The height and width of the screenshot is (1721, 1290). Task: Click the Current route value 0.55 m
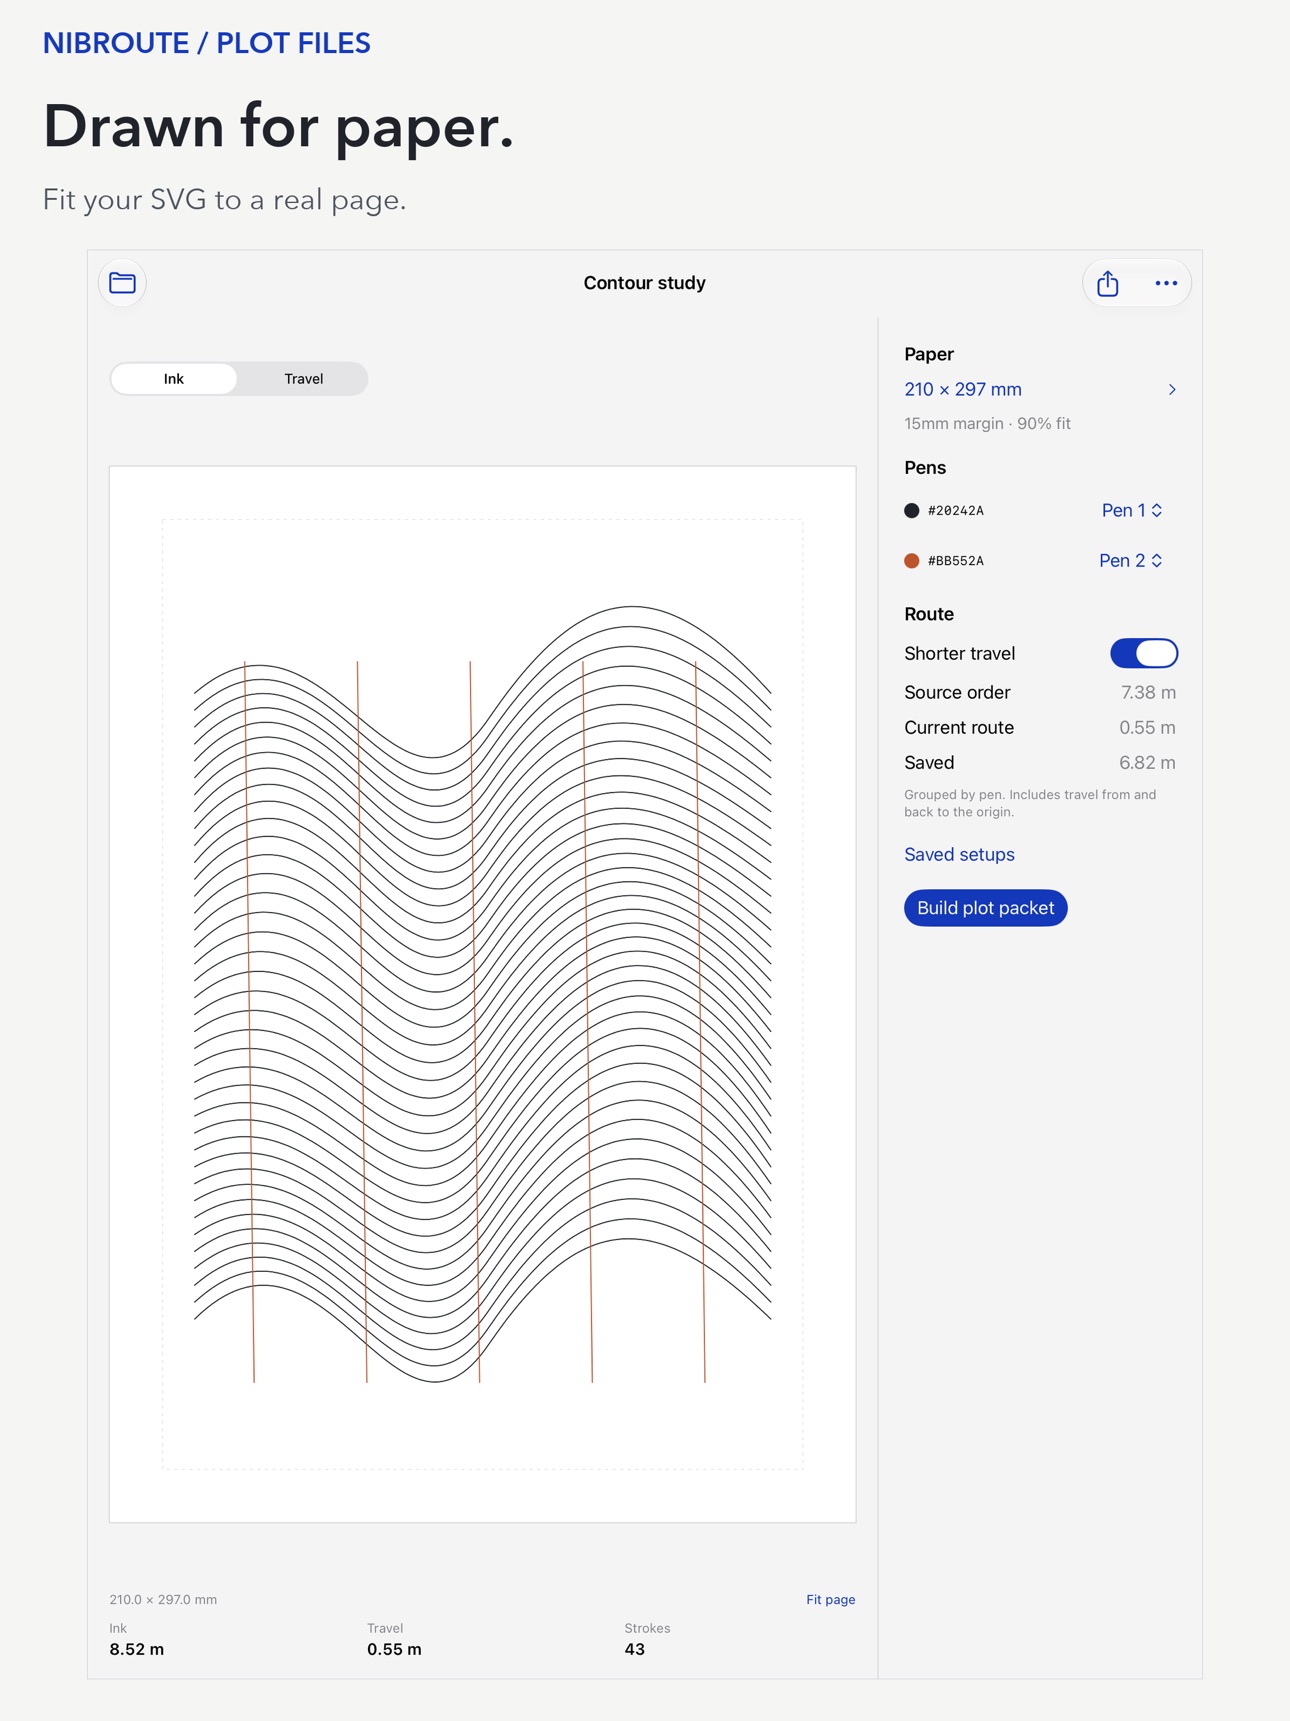(1147, 727)
